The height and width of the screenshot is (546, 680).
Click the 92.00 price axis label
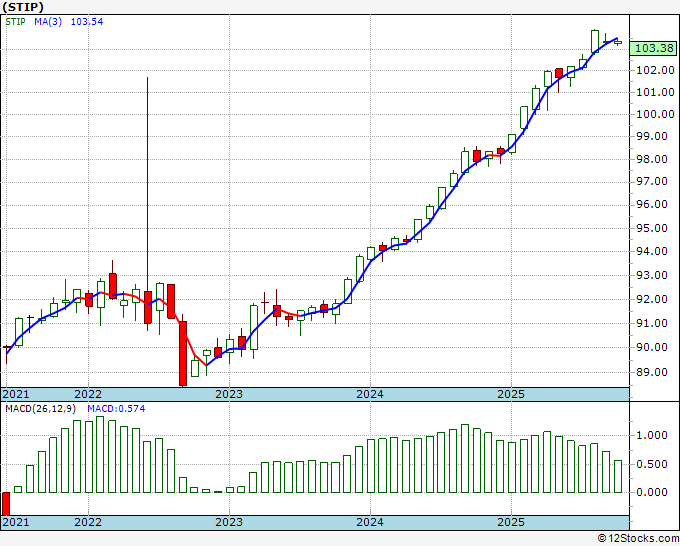pyautogui.click(x=651, y=299)
